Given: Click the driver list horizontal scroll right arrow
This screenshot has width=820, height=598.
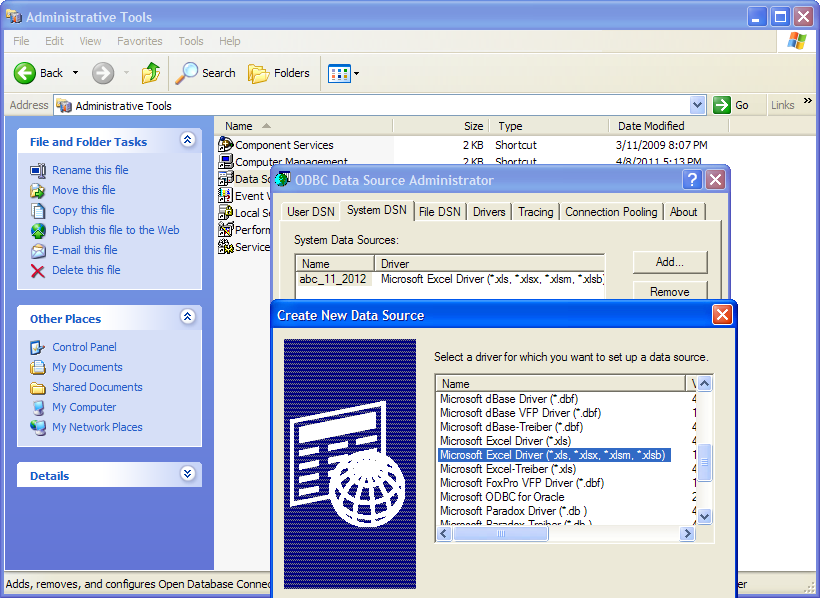Looking at the screenshot, I should [687, 534].
